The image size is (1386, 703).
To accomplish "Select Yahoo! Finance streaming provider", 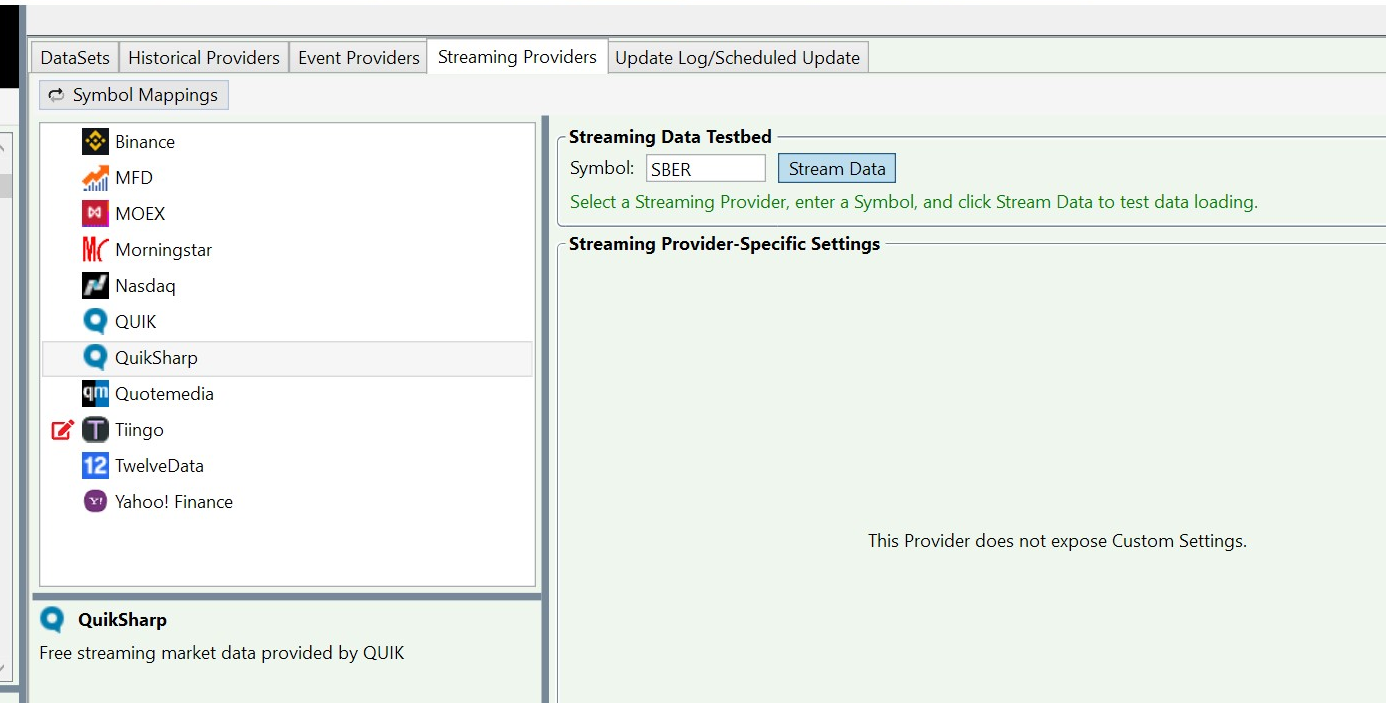I will (174, 502).
